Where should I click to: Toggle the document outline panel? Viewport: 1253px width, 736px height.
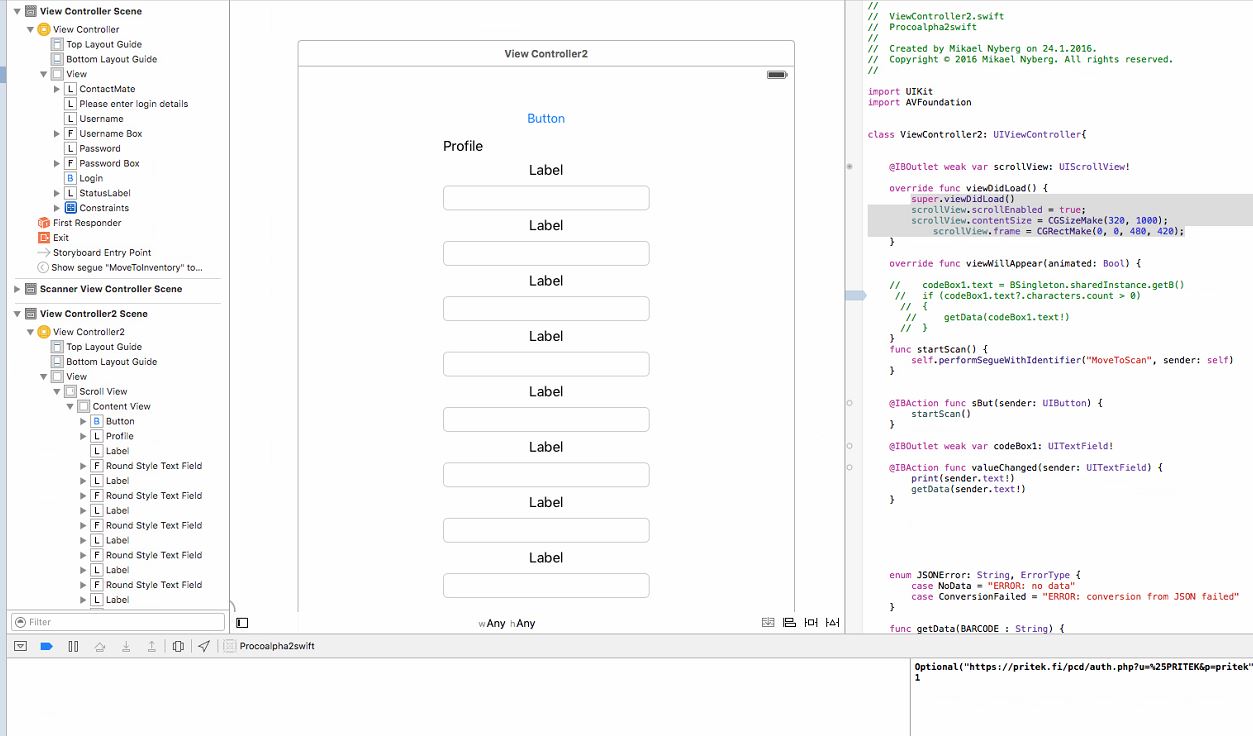(x=242, y=623)
